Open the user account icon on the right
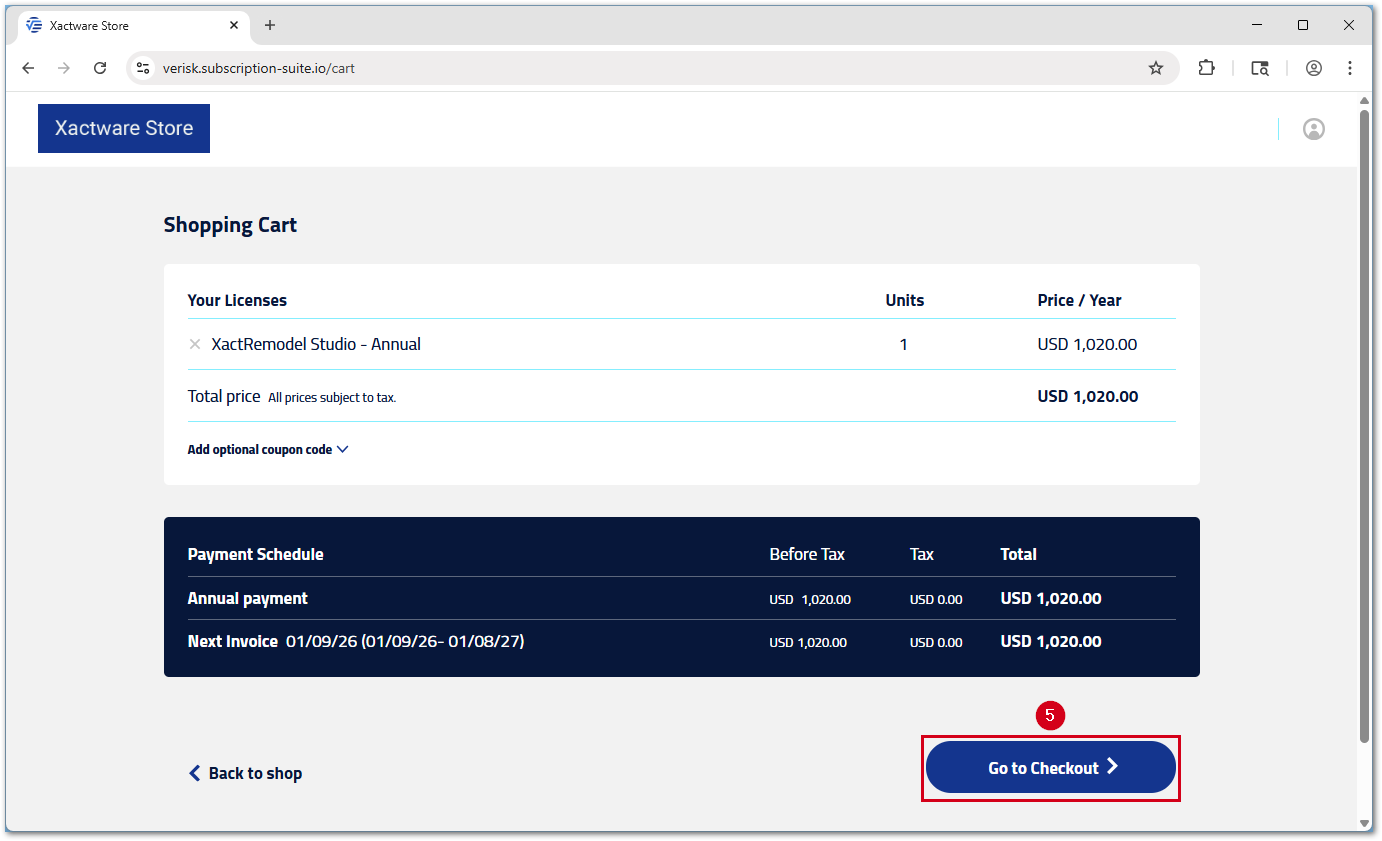Viewport: 1382px width, 841px height. (1314, 128)
